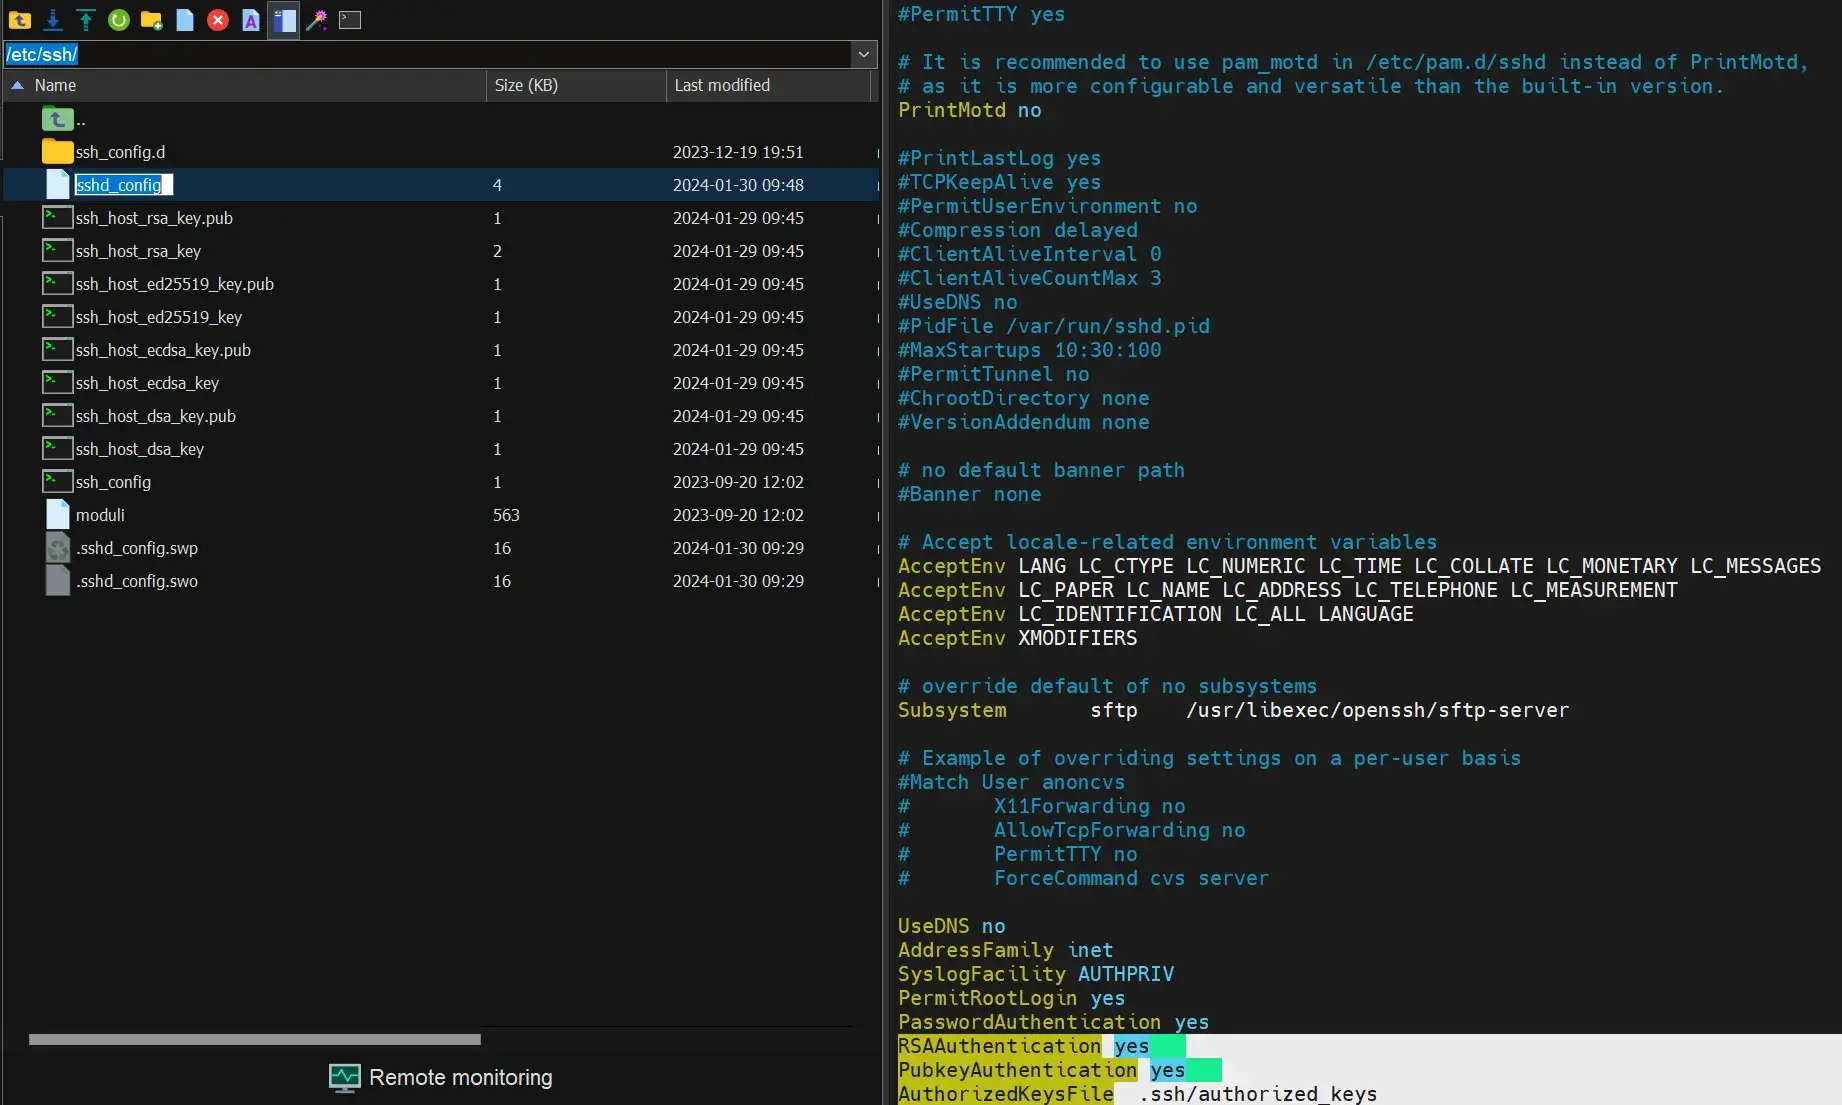
Task: Click the rename icon with letter A
Action: tap(251, 20)
